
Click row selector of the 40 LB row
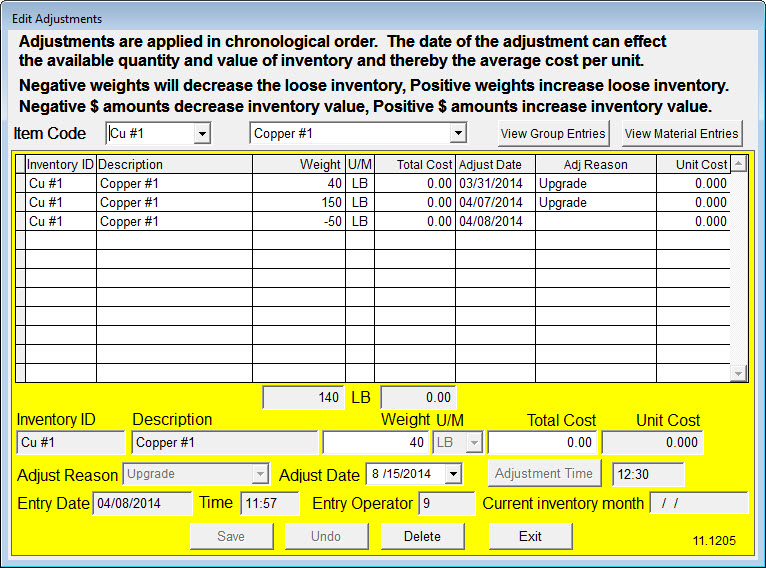tap(21, 183)
